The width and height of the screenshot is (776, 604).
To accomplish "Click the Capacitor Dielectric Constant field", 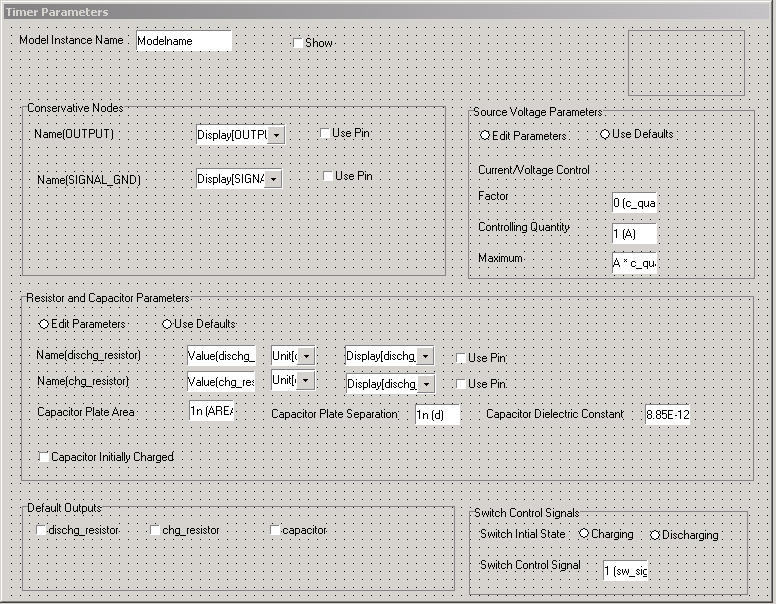I will pyautogui.click(x=667, y=414).
